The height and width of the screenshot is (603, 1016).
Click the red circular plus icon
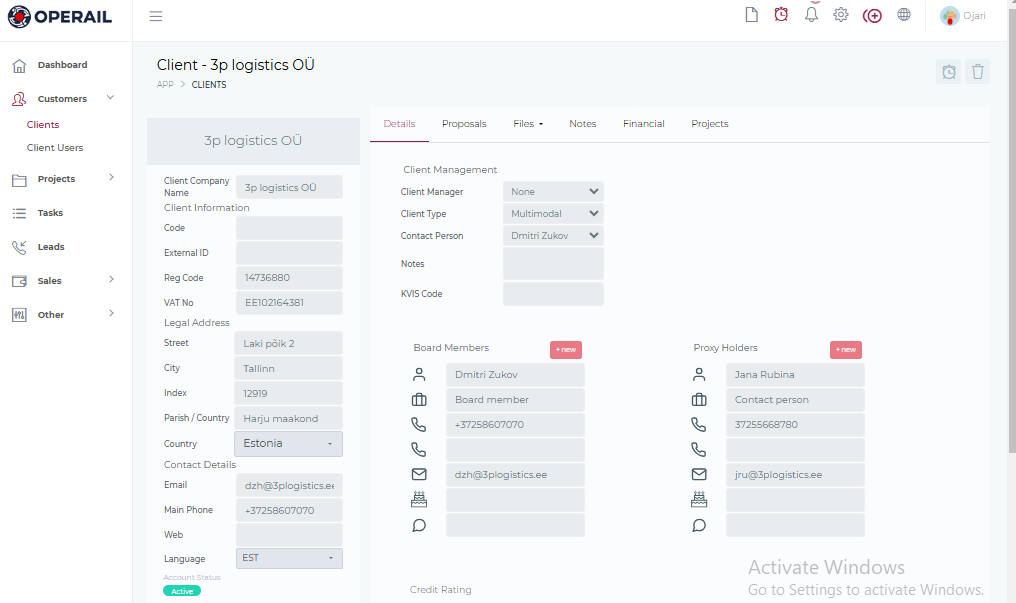(872, 15)
